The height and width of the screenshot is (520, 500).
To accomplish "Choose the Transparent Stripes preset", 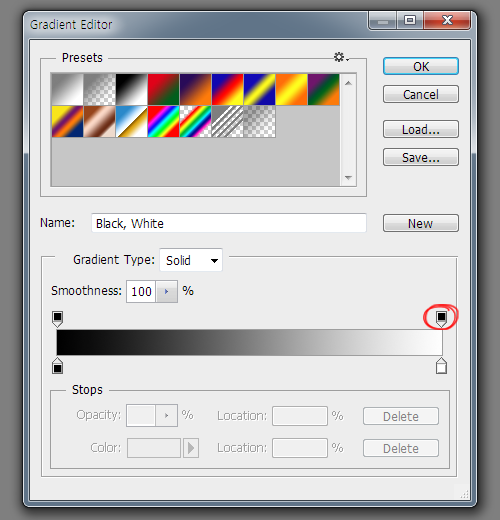I will (x=227, y=121).
